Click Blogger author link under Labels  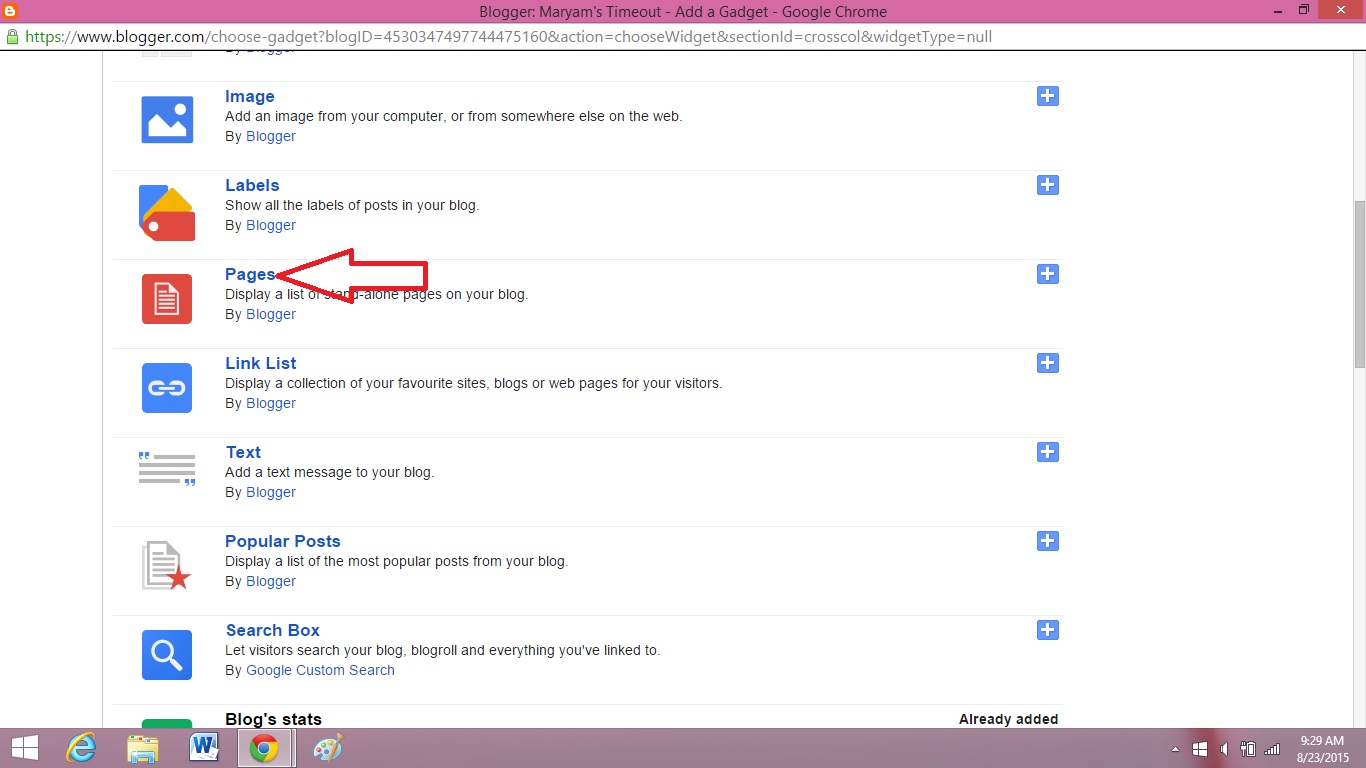pyautogui.click(x=271, y=225)
